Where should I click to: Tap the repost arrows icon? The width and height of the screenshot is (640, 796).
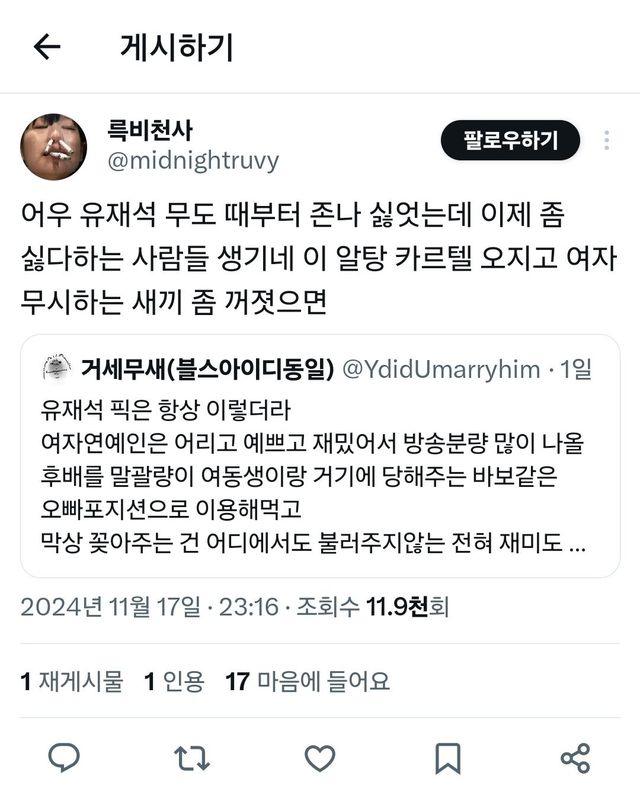click(192, 758)
